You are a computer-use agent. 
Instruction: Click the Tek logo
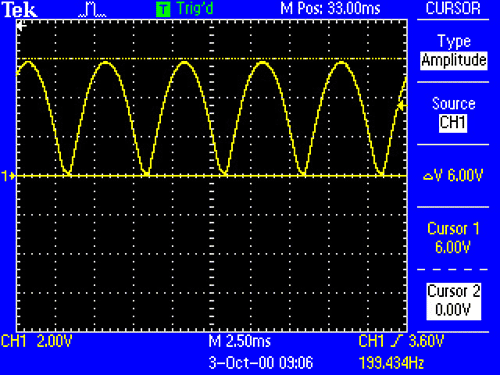coord(19,10)
